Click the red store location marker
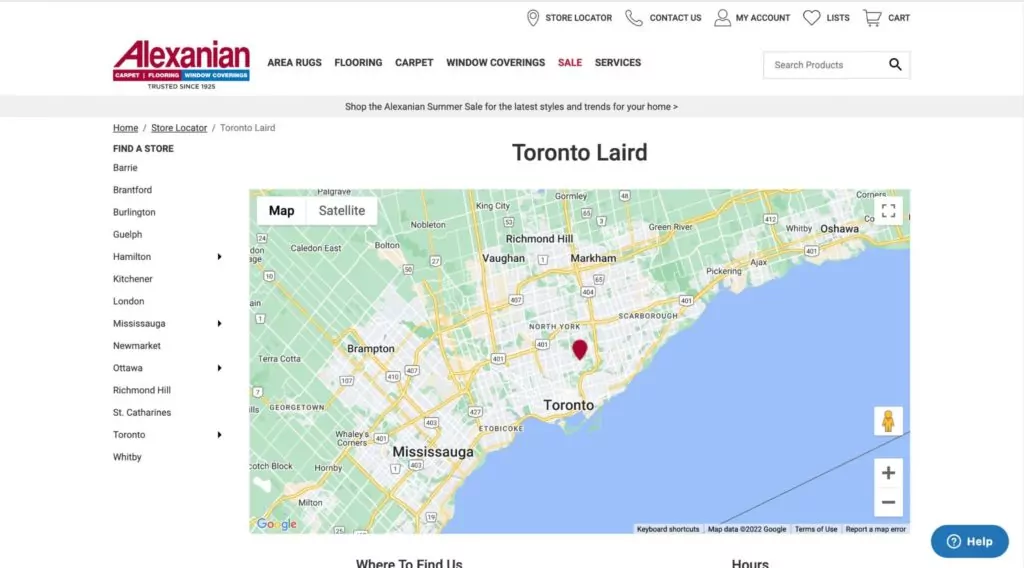 click(579, 349)
